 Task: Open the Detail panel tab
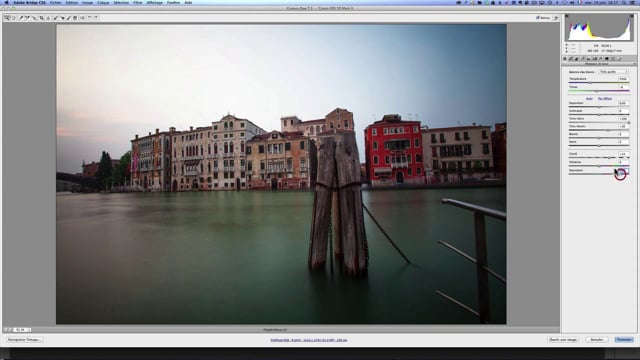pos(576,59)
